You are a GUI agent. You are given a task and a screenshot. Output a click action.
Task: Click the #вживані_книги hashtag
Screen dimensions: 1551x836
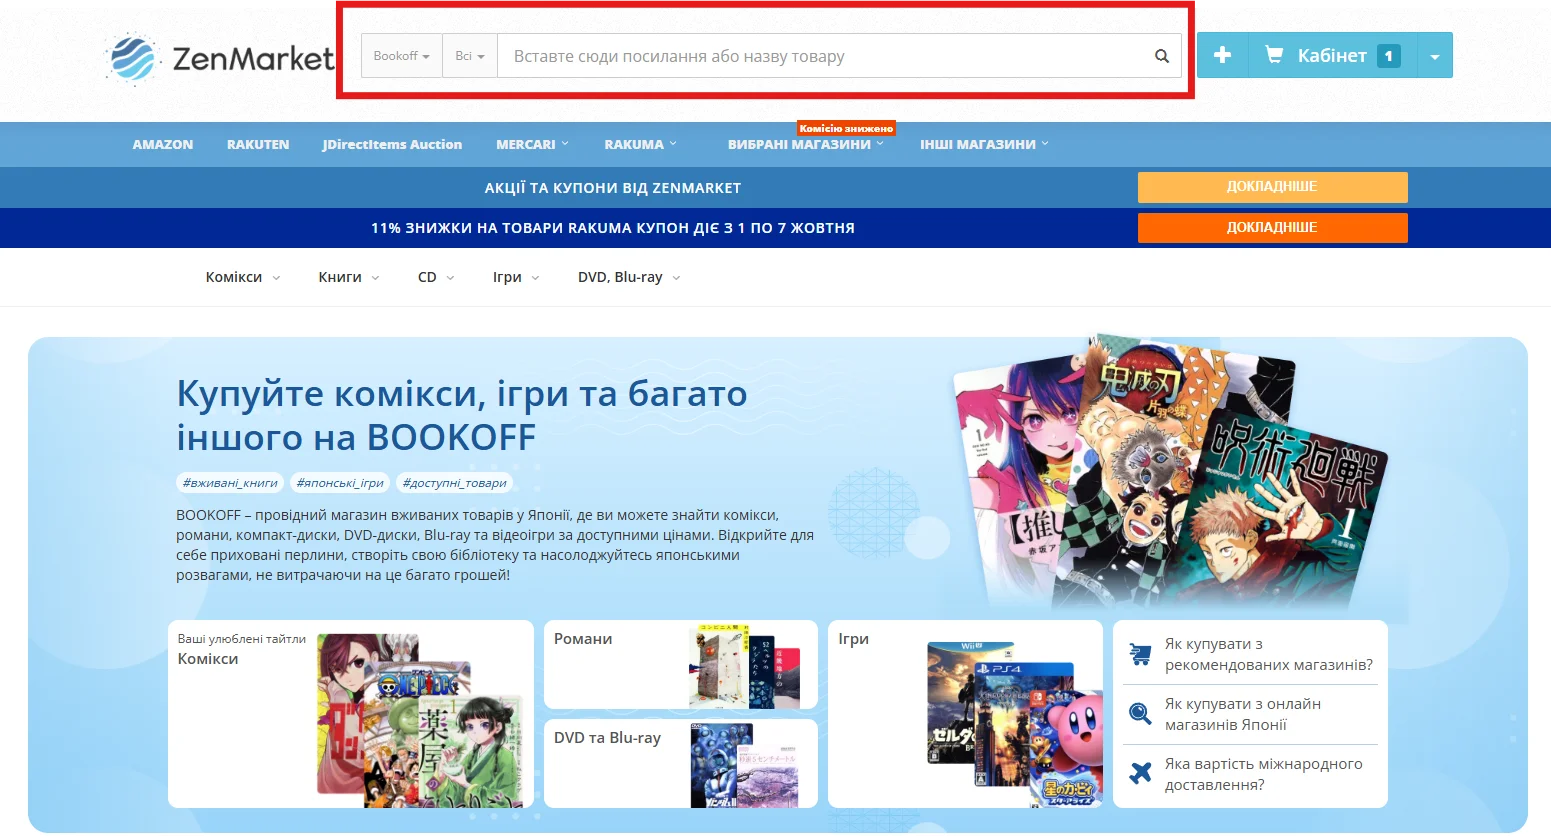[x=230, y=482]
